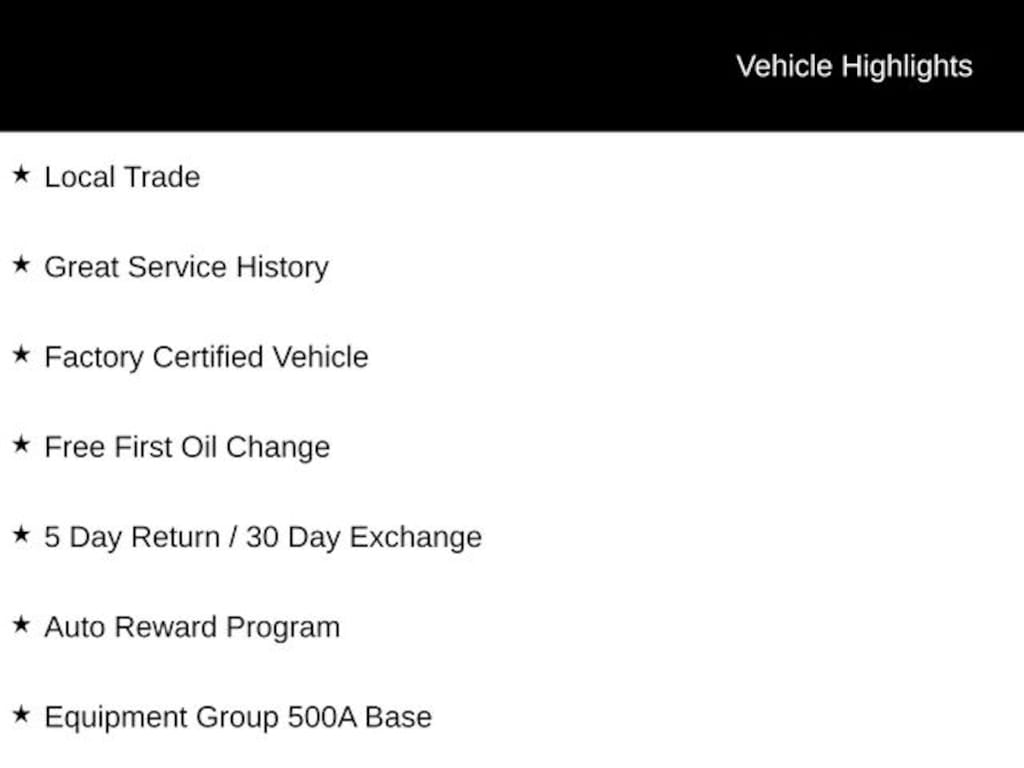
Task: Click the word Certified in the list
Action: coord(208,357)
